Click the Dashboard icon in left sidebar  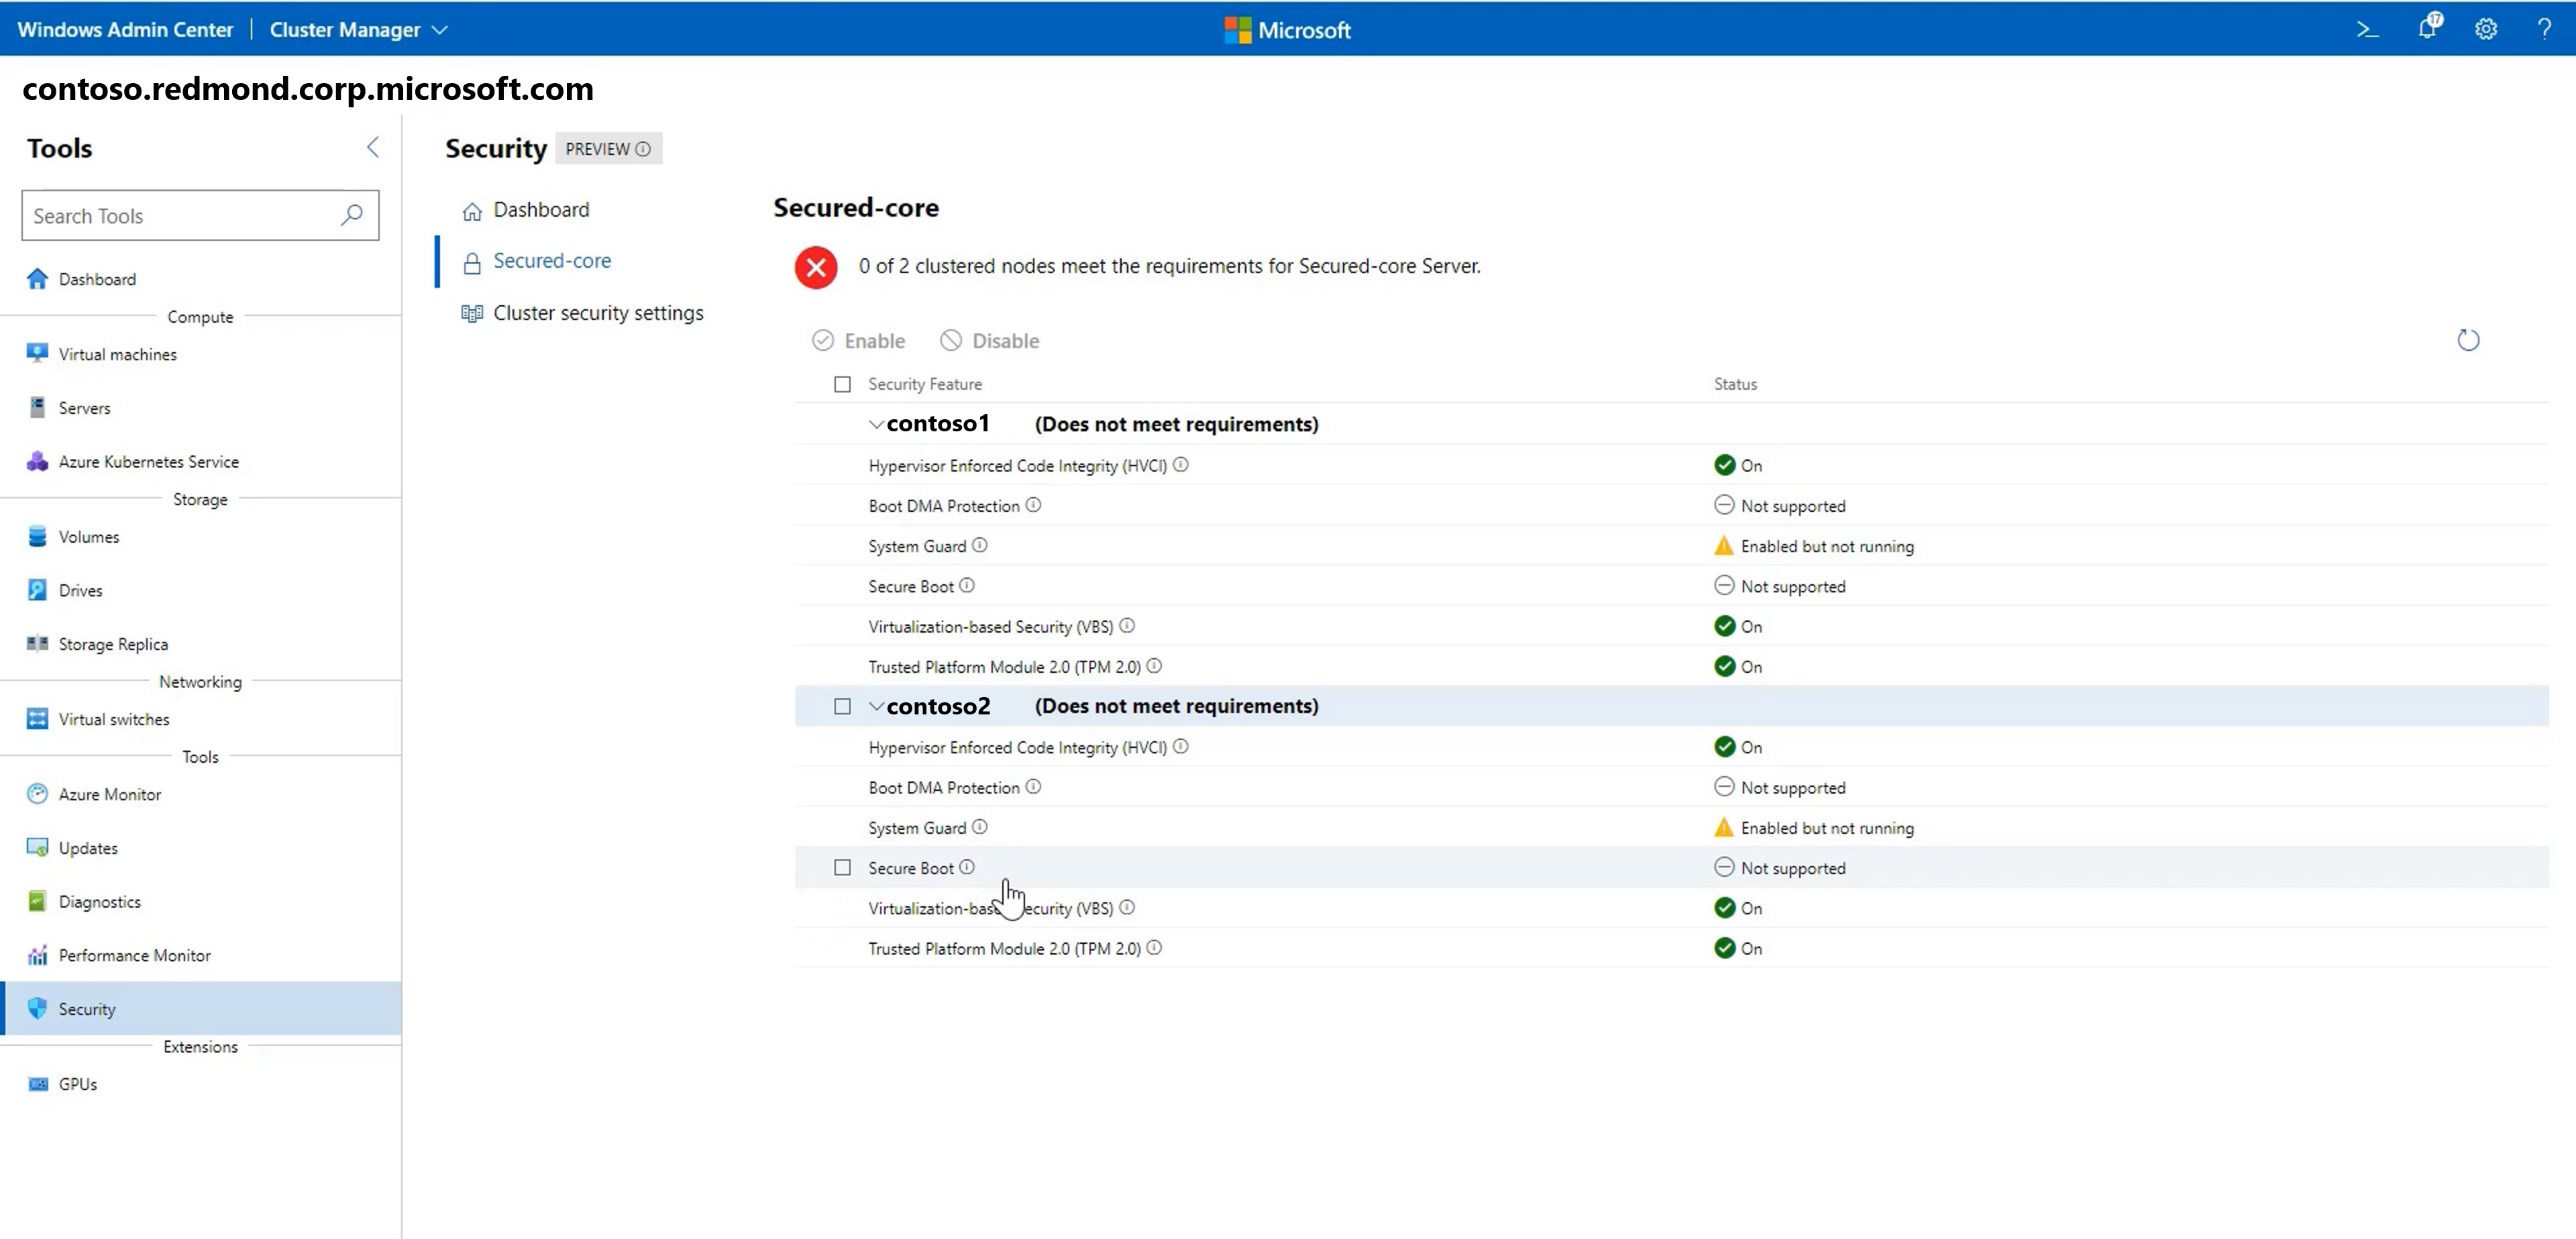click(36, 278)
